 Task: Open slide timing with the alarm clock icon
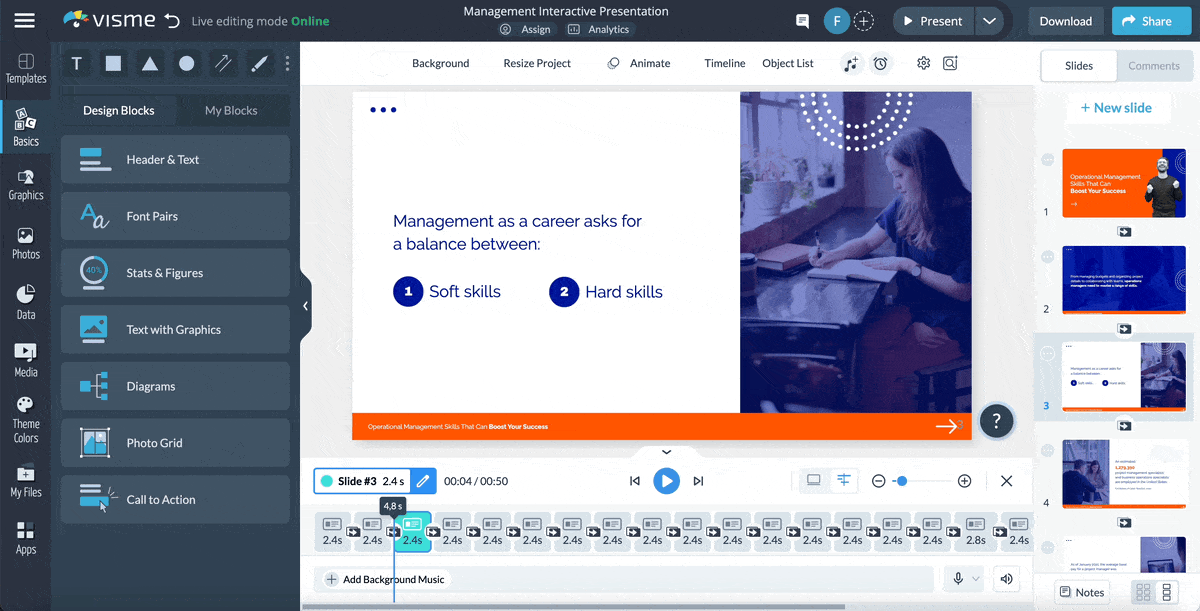(x=880, y=63)
